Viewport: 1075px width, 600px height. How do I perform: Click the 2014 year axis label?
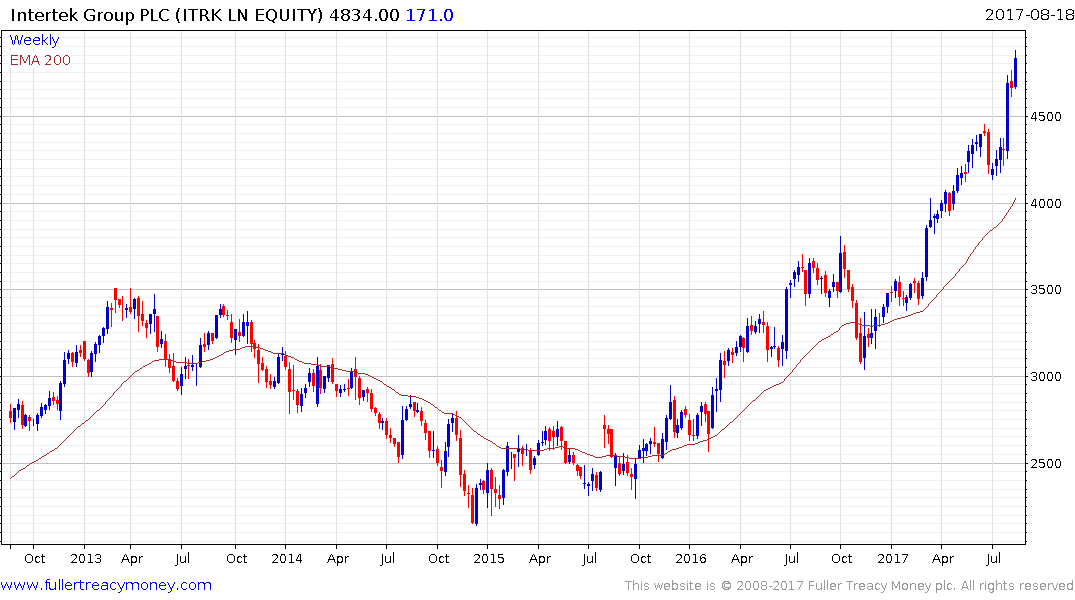click(287, 558)
